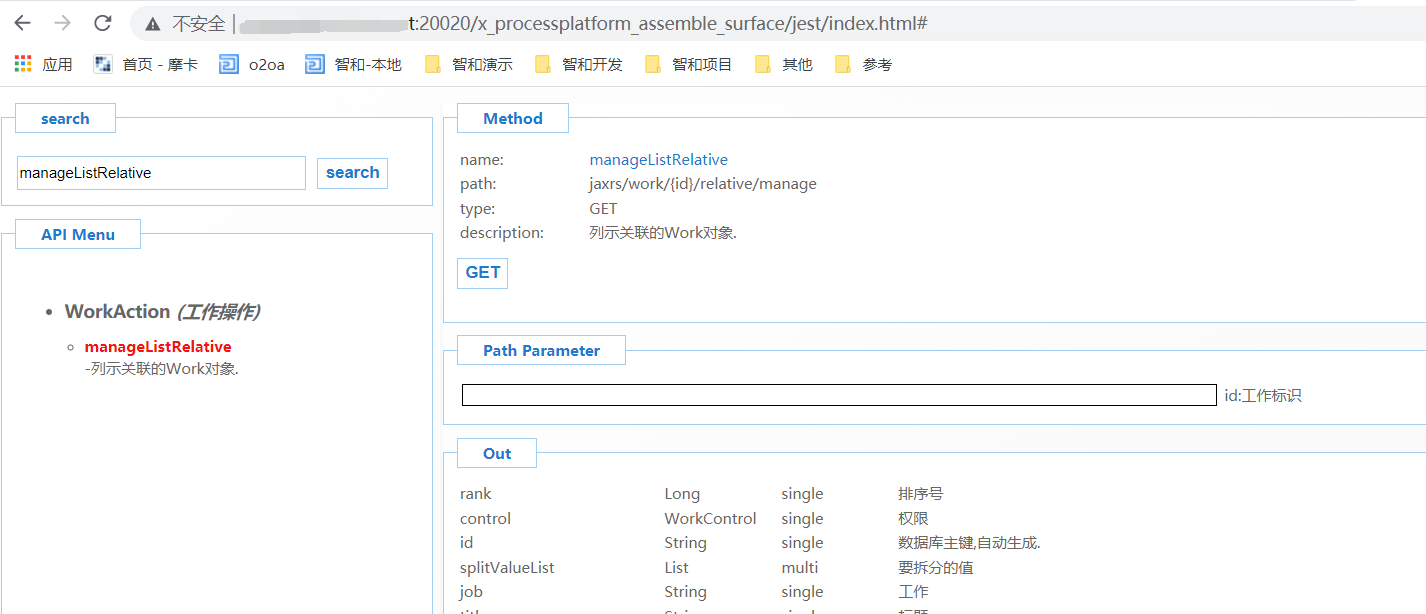Click the type value GET text
Viewport: 1426px width, 614px height.
[603, 209]
